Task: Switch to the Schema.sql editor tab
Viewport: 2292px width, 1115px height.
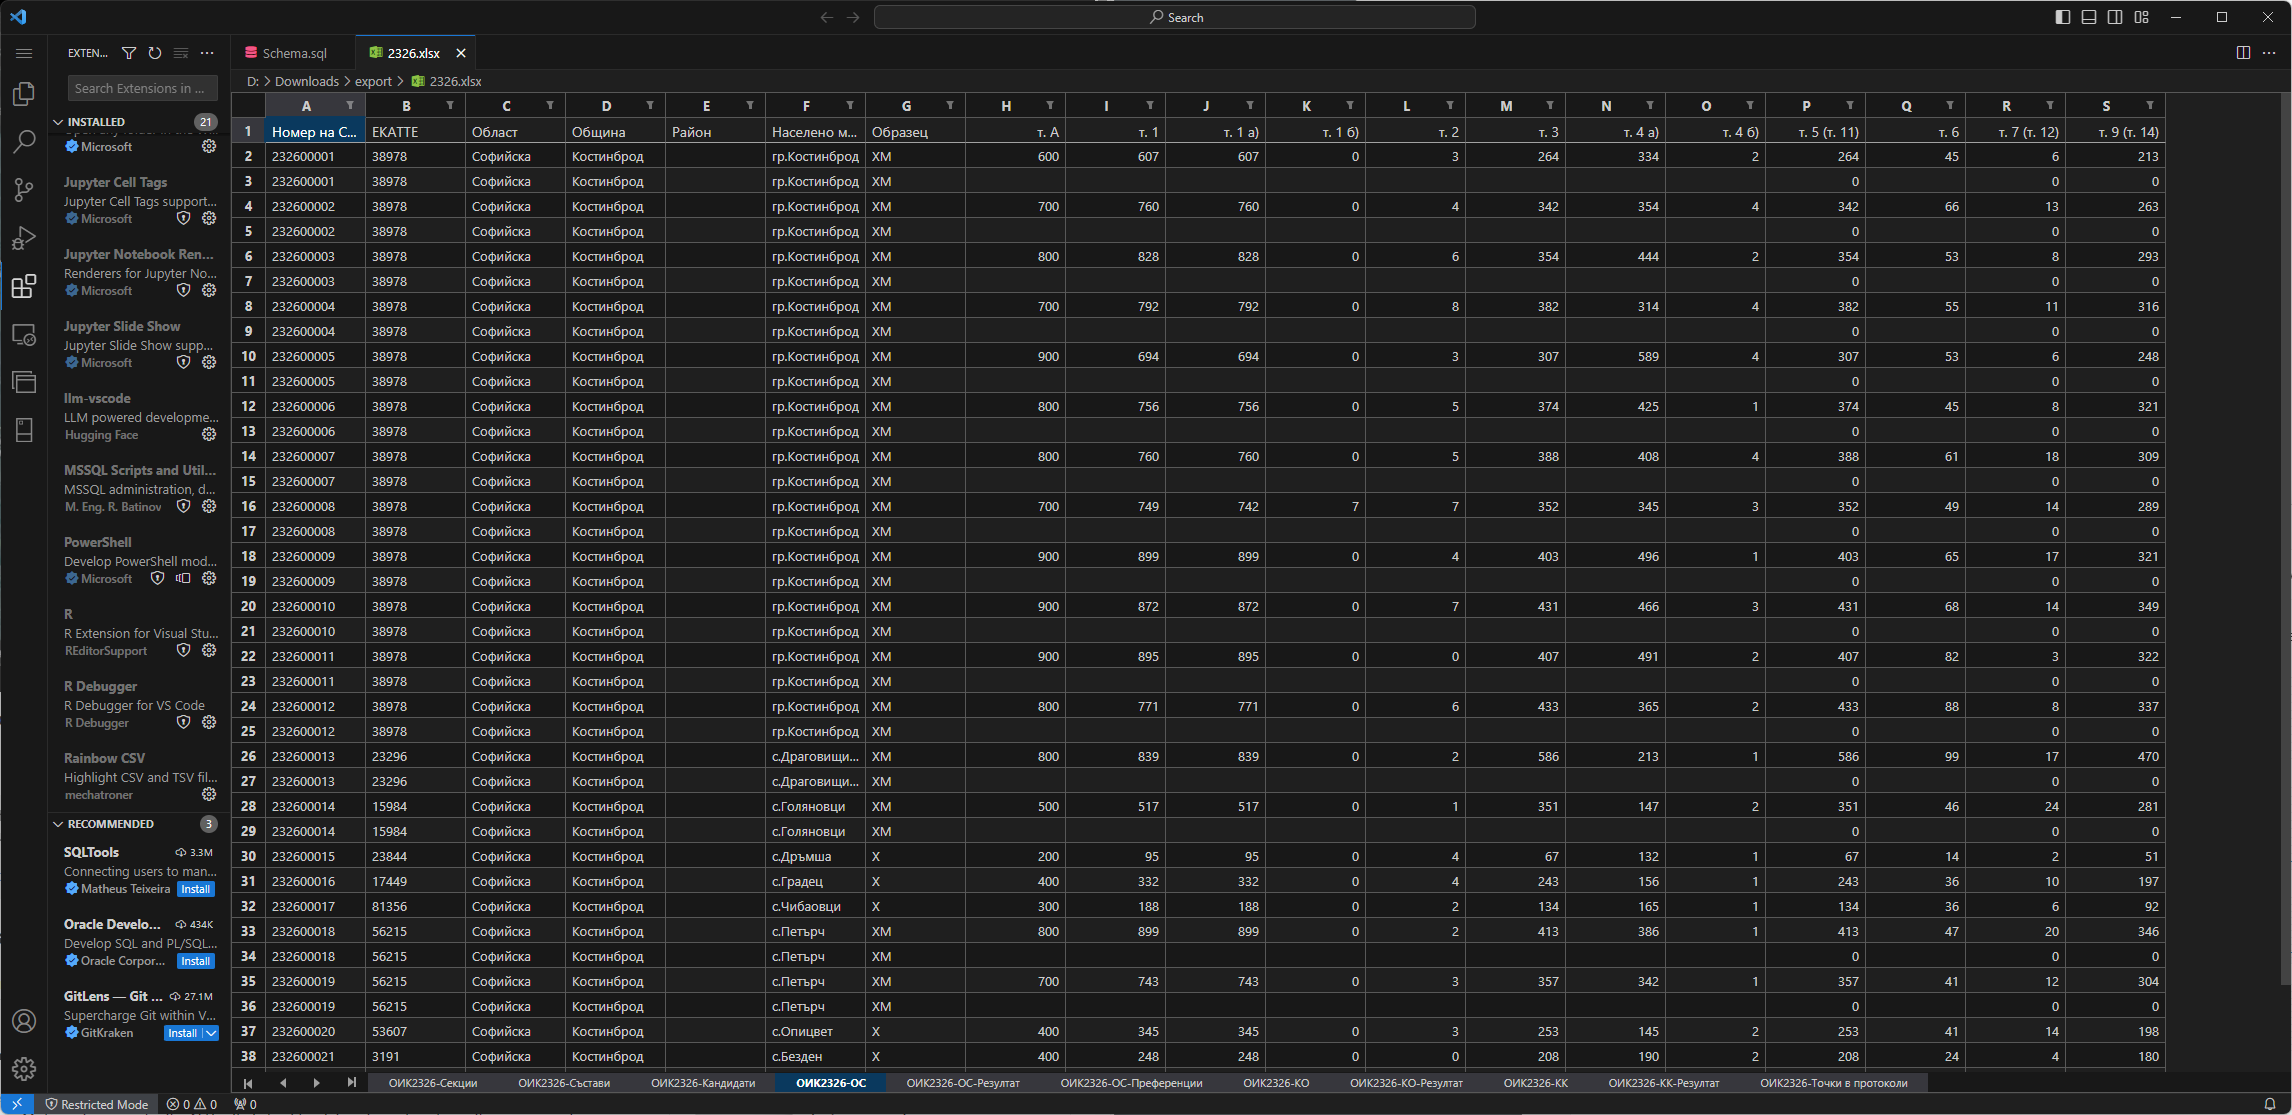Action: tap(294, 53)
